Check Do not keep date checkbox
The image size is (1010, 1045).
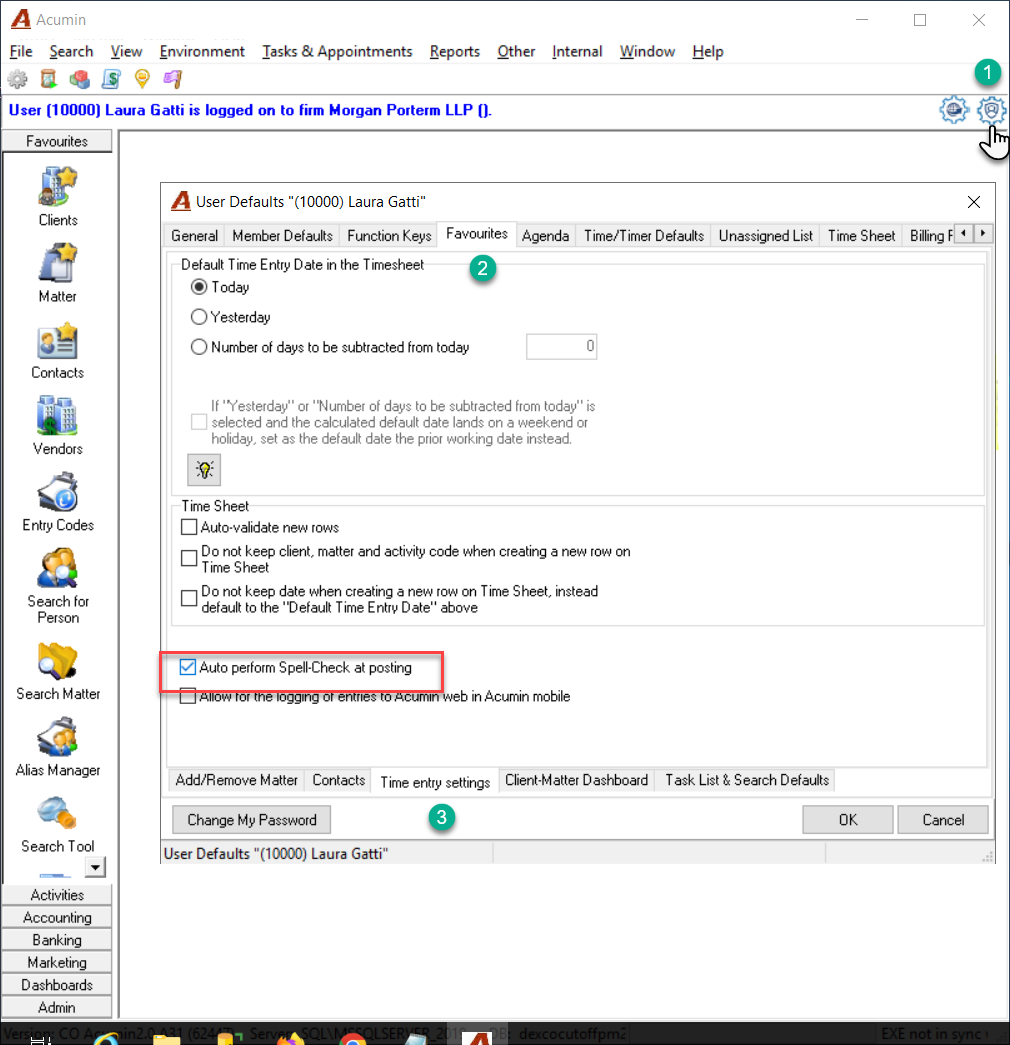(189, 598)
